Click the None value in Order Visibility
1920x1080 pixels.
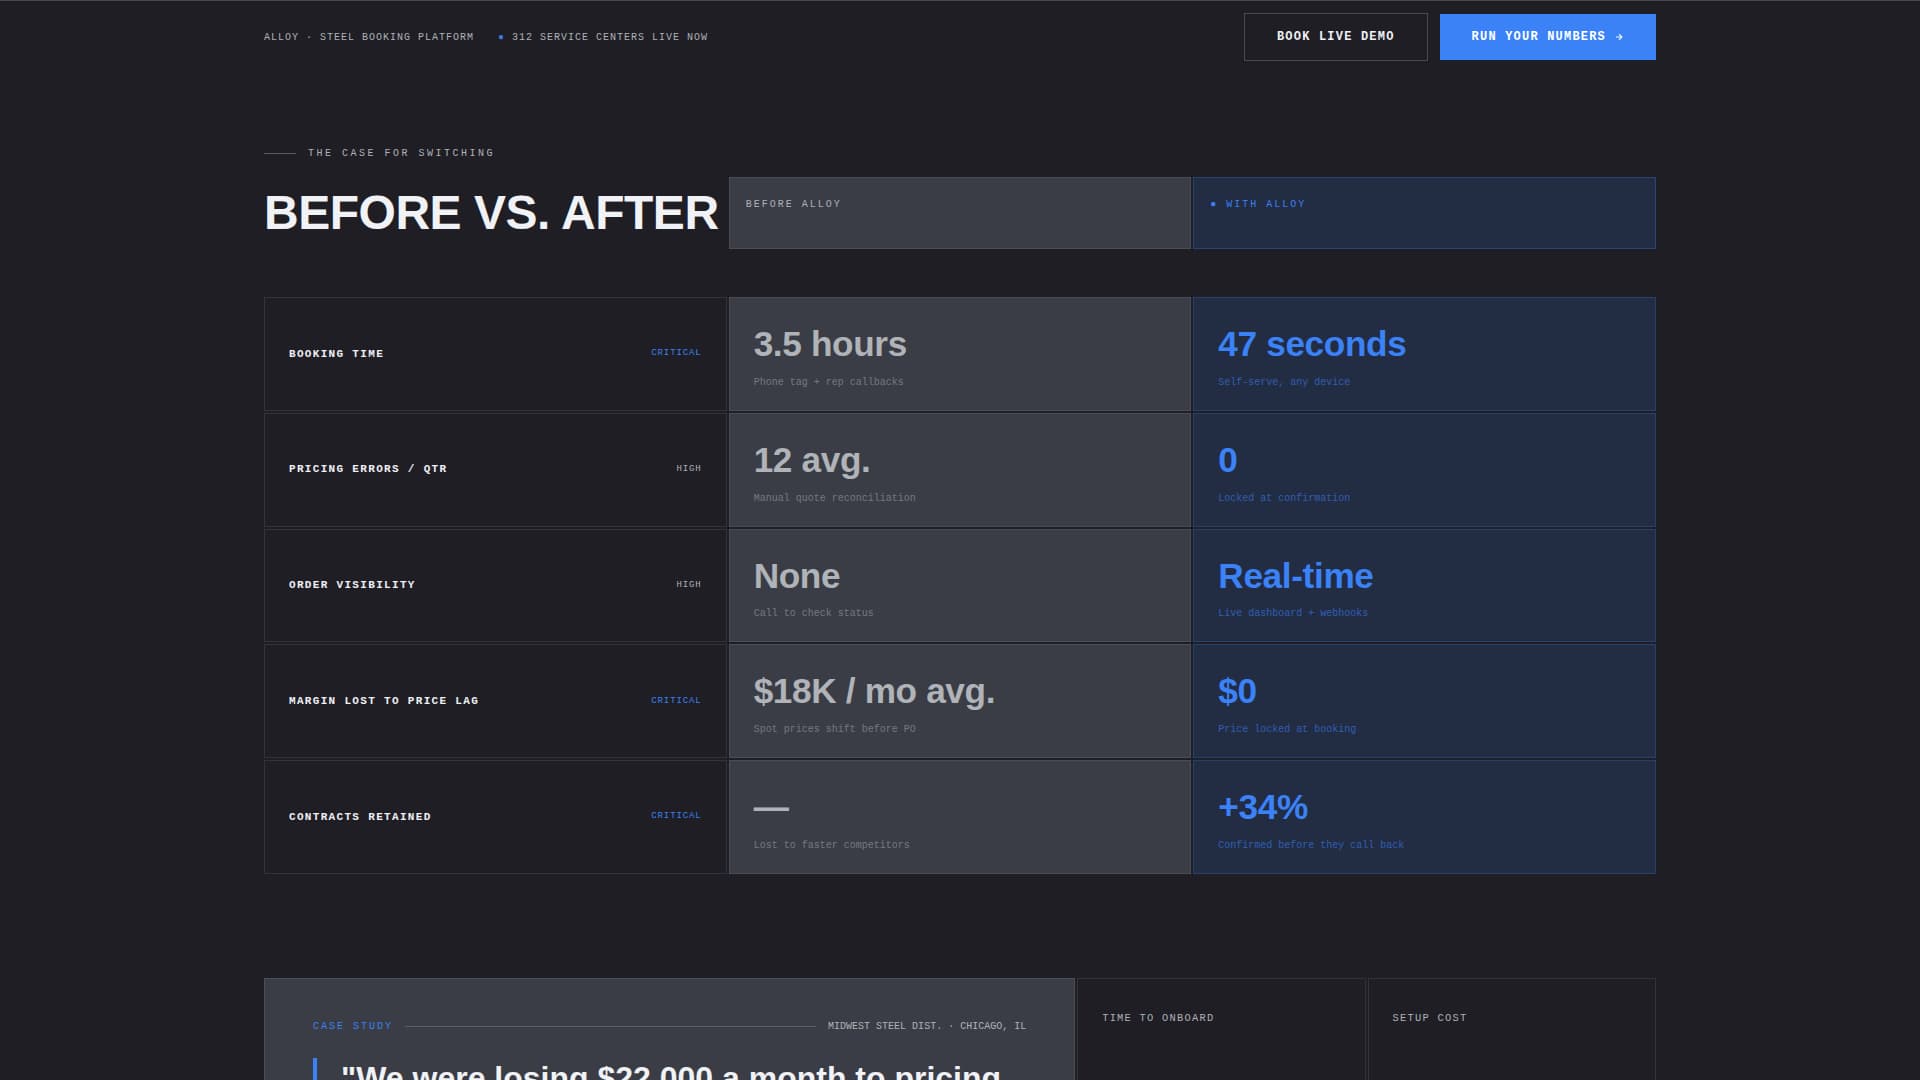797,576
